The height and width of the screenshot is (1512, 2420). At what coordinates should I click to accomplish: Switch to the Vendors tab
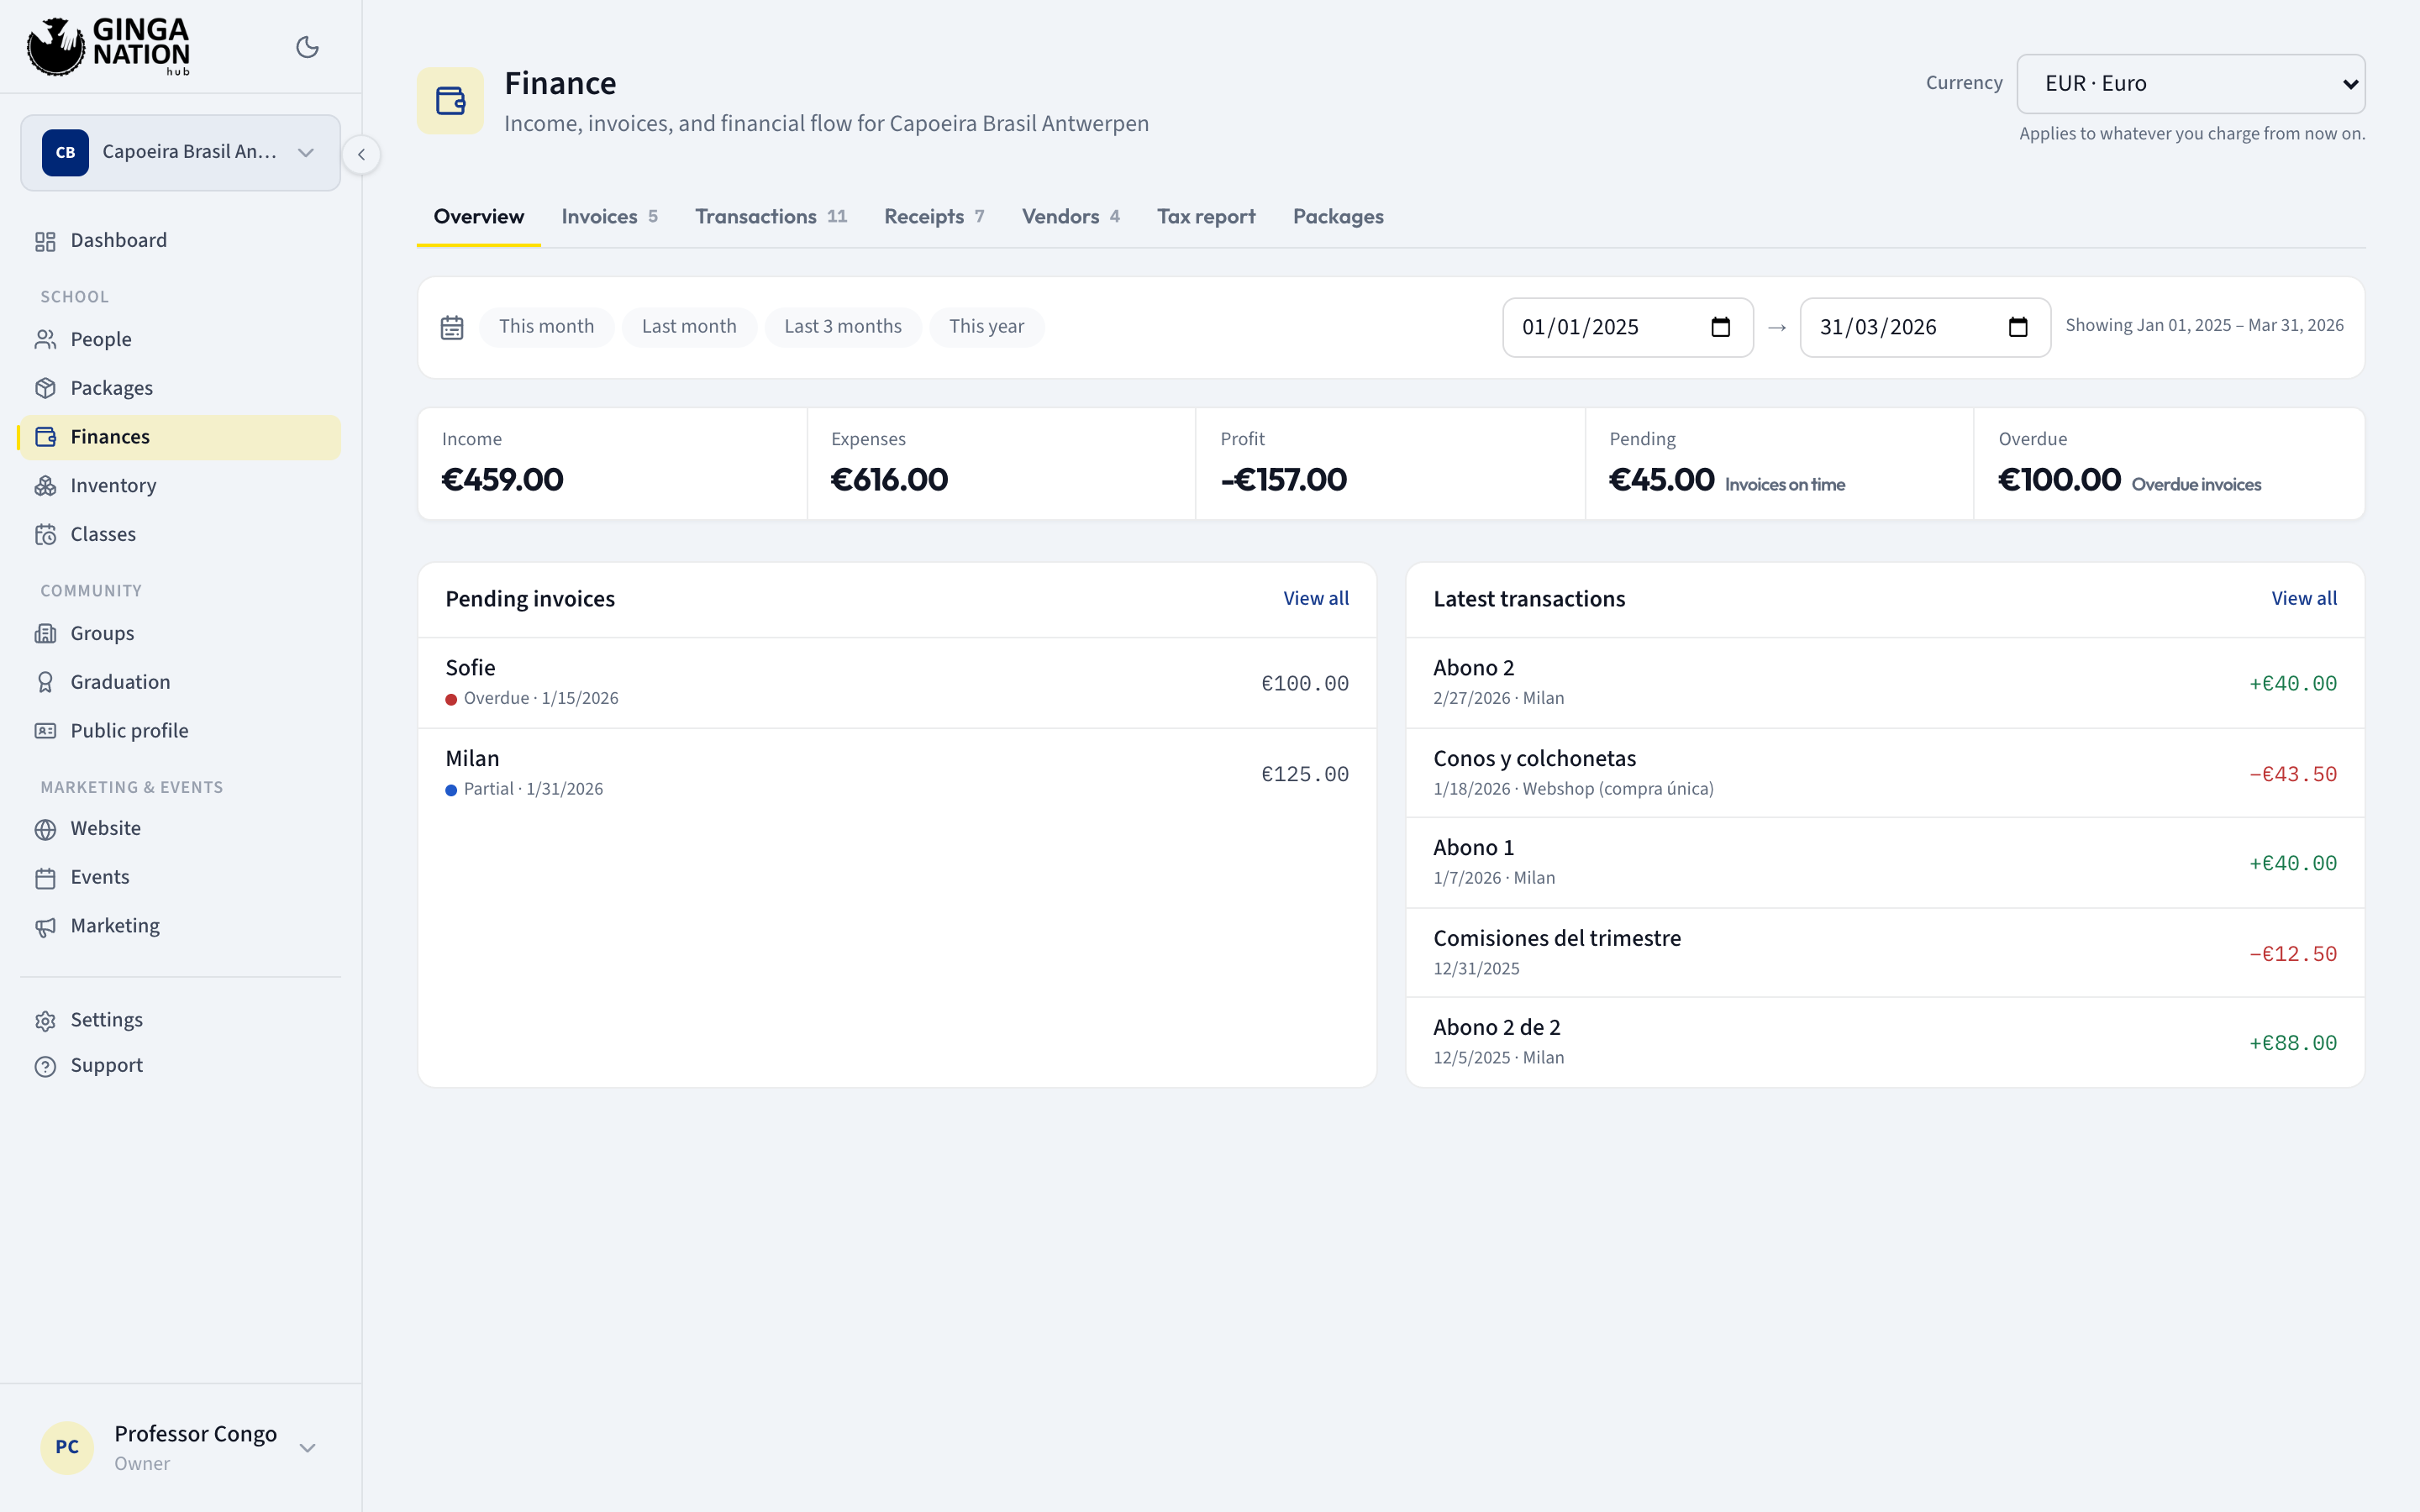(1070, 217)
